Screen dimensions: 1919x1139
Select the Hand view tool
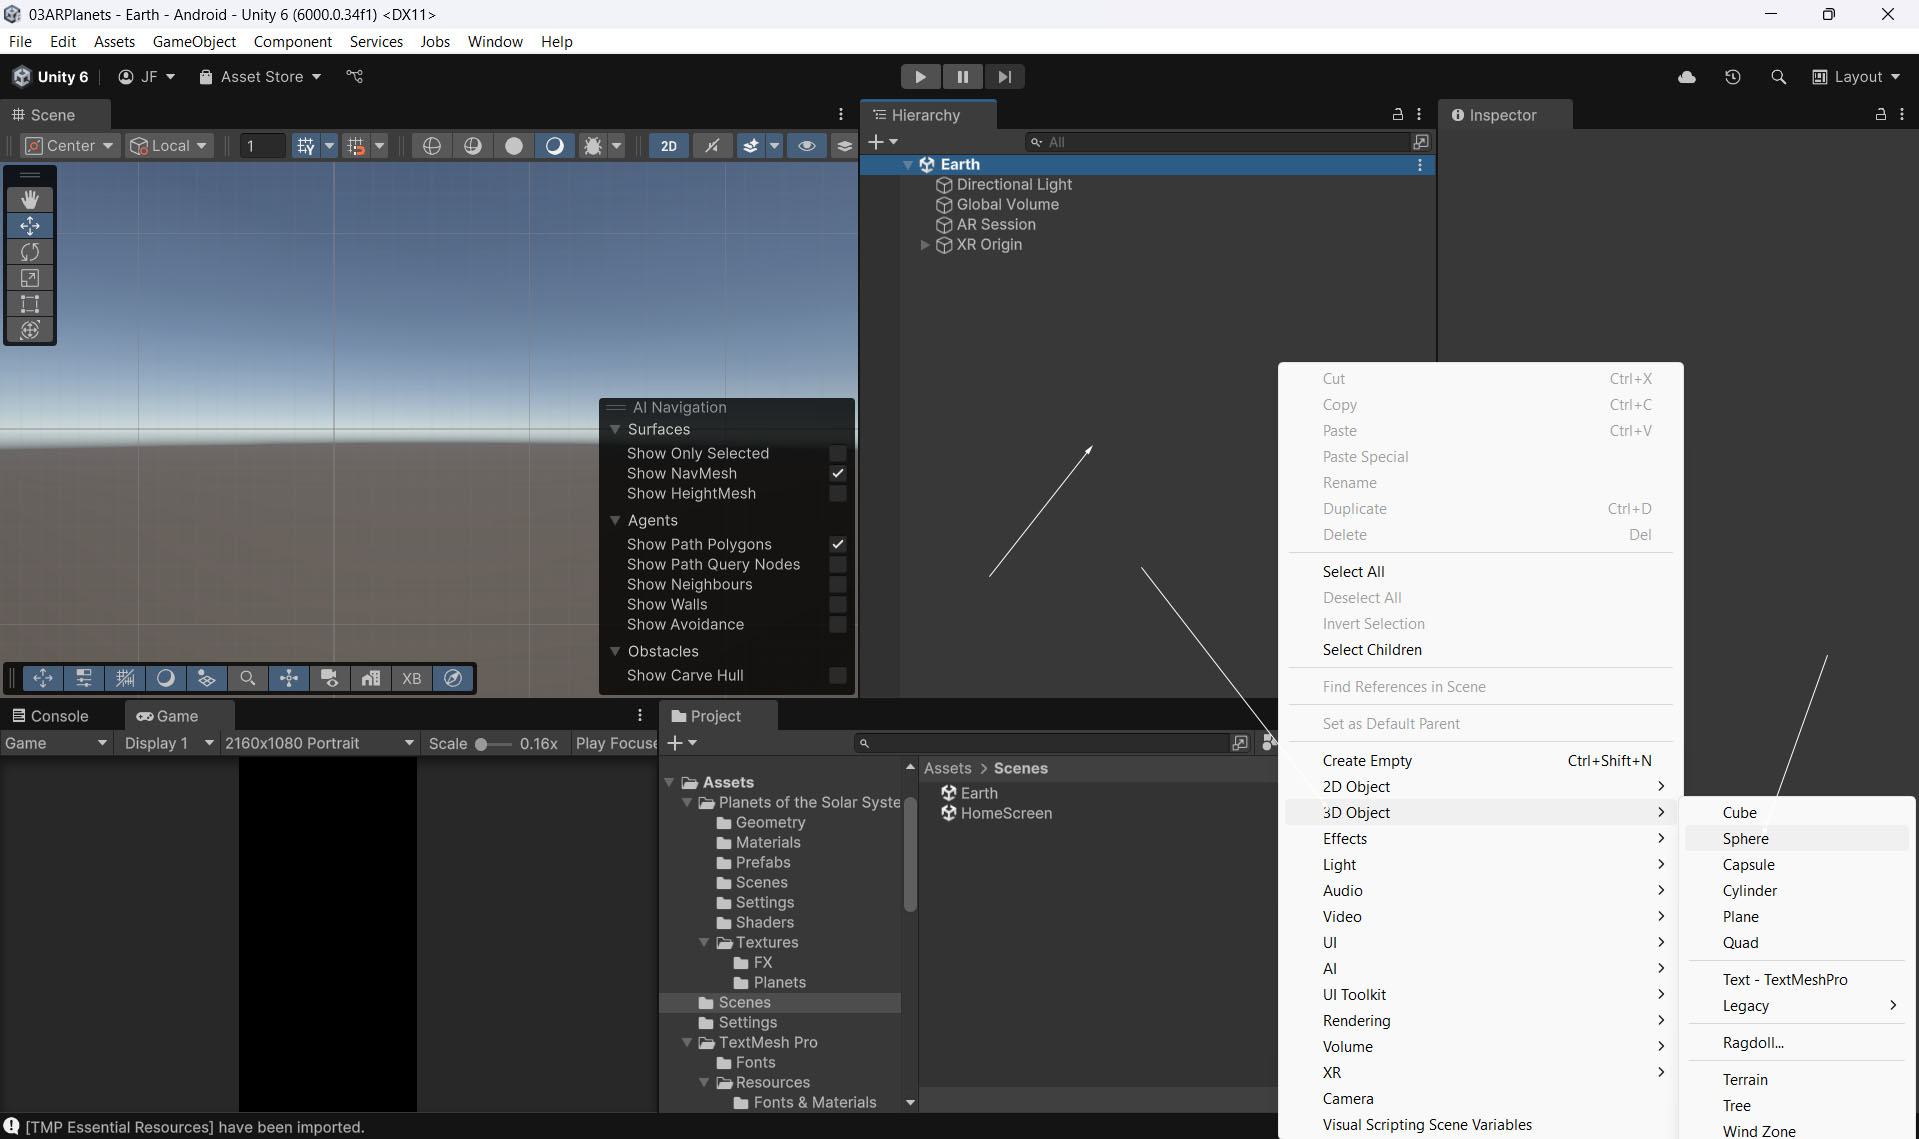coord(30,200)
